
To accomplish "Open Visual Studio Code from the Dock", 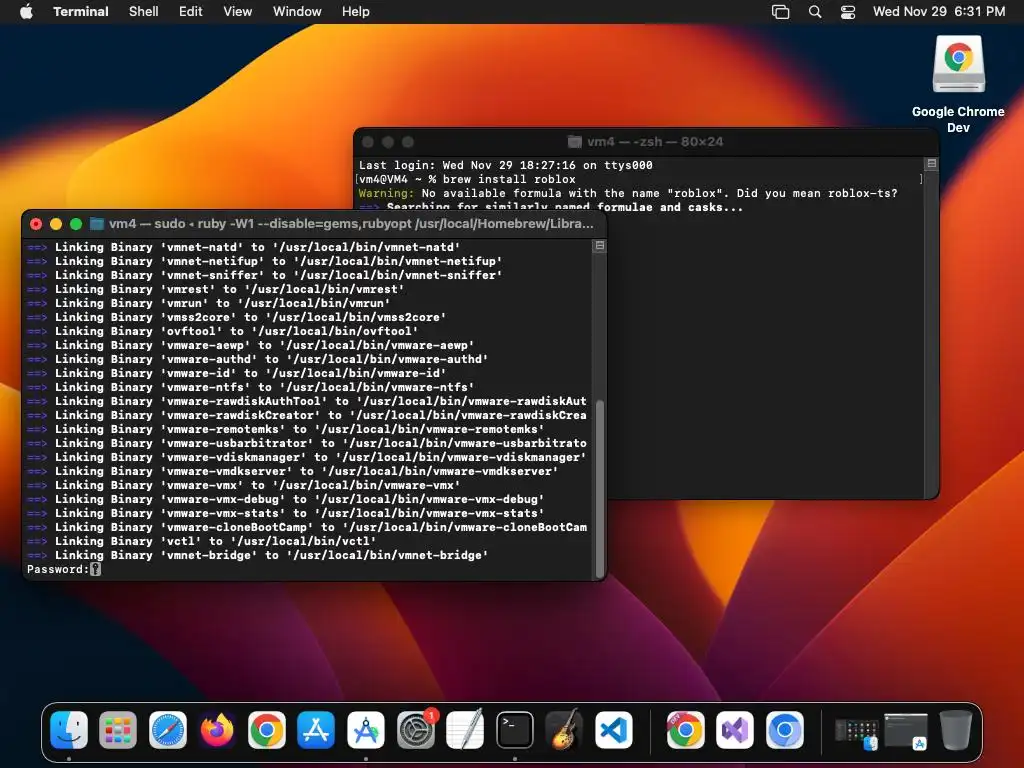I will tap(614, 729).
